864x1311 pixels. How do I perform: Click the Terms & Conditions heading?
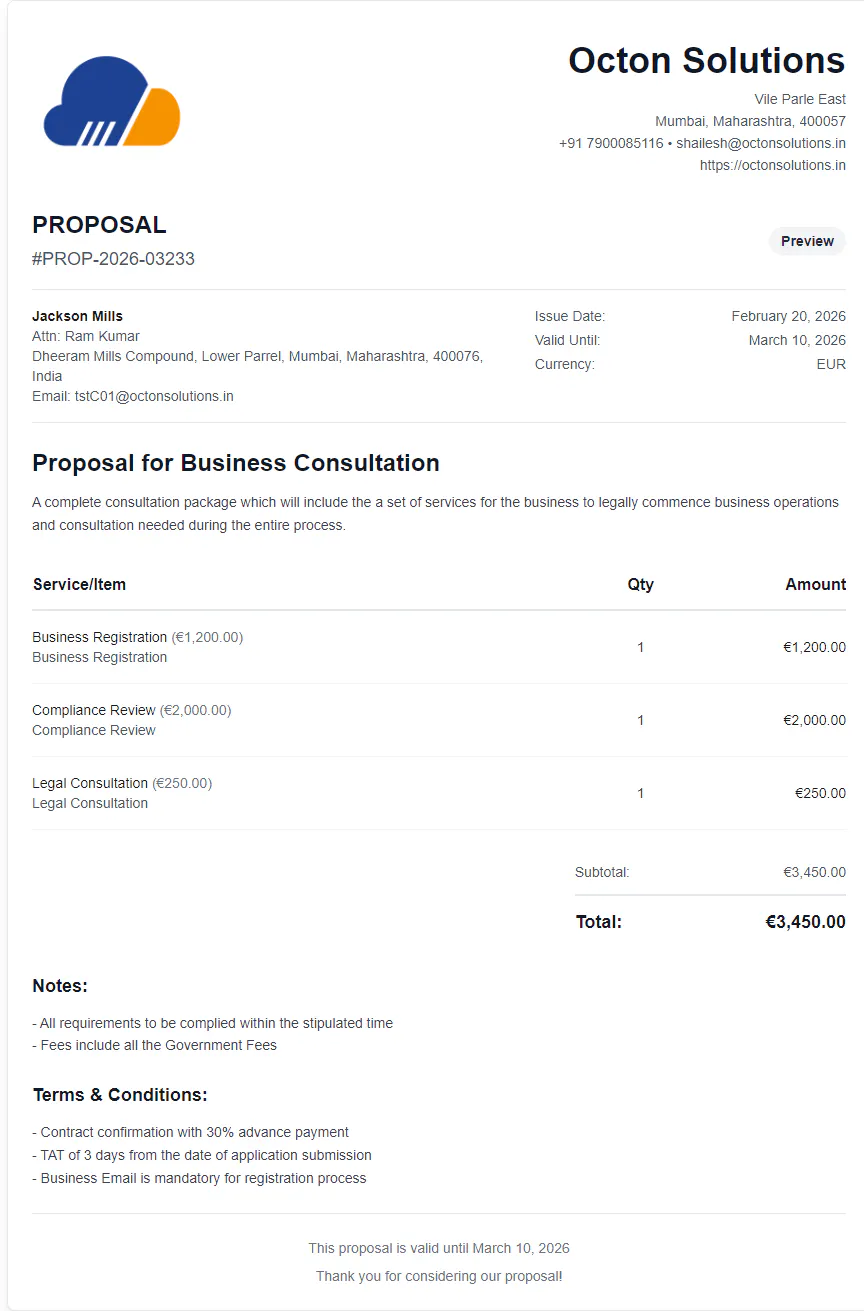[x=120, y=1095]
